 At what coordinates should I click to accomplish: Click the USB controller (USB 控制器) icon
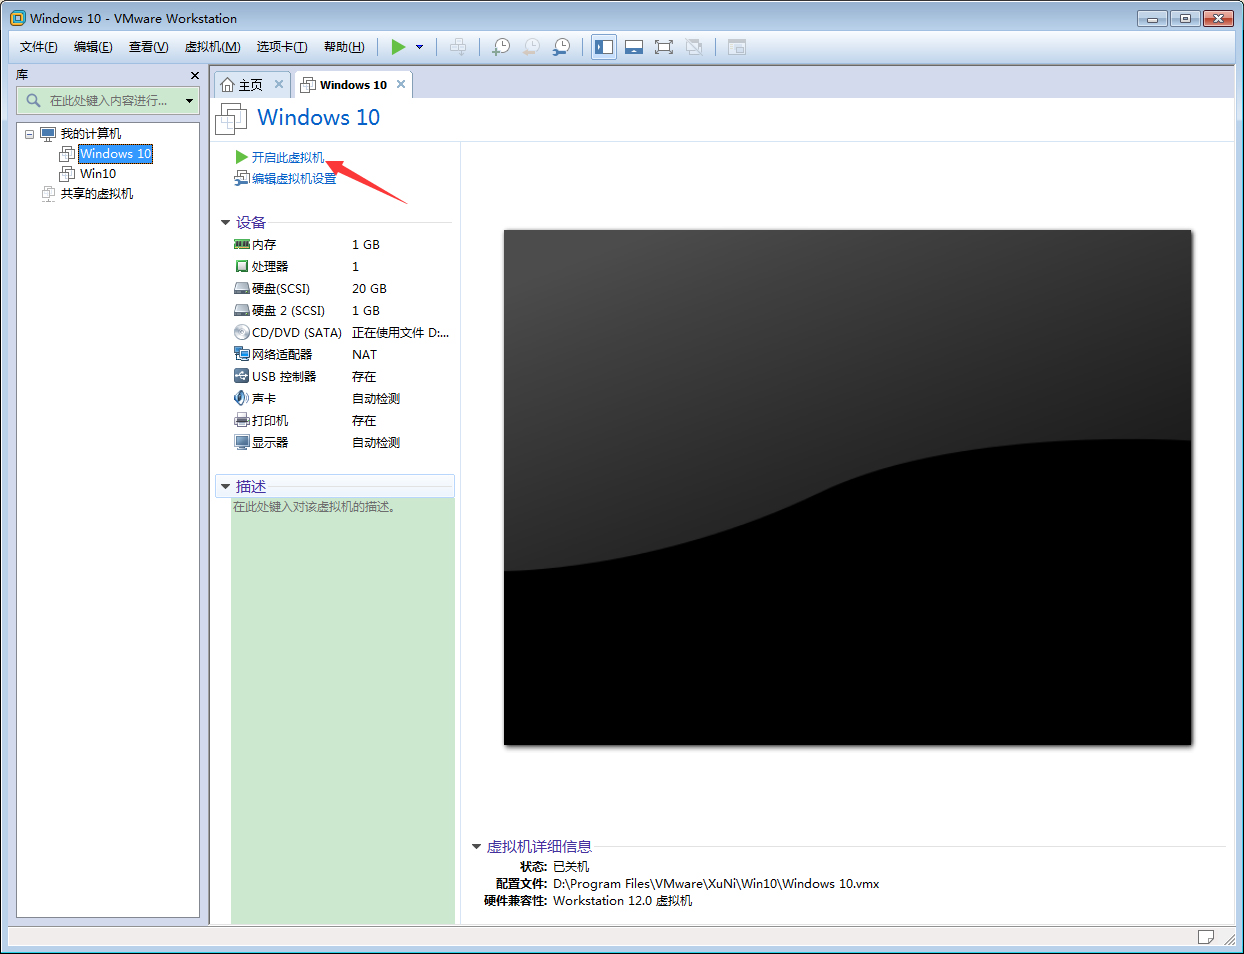tap(241, 376)
